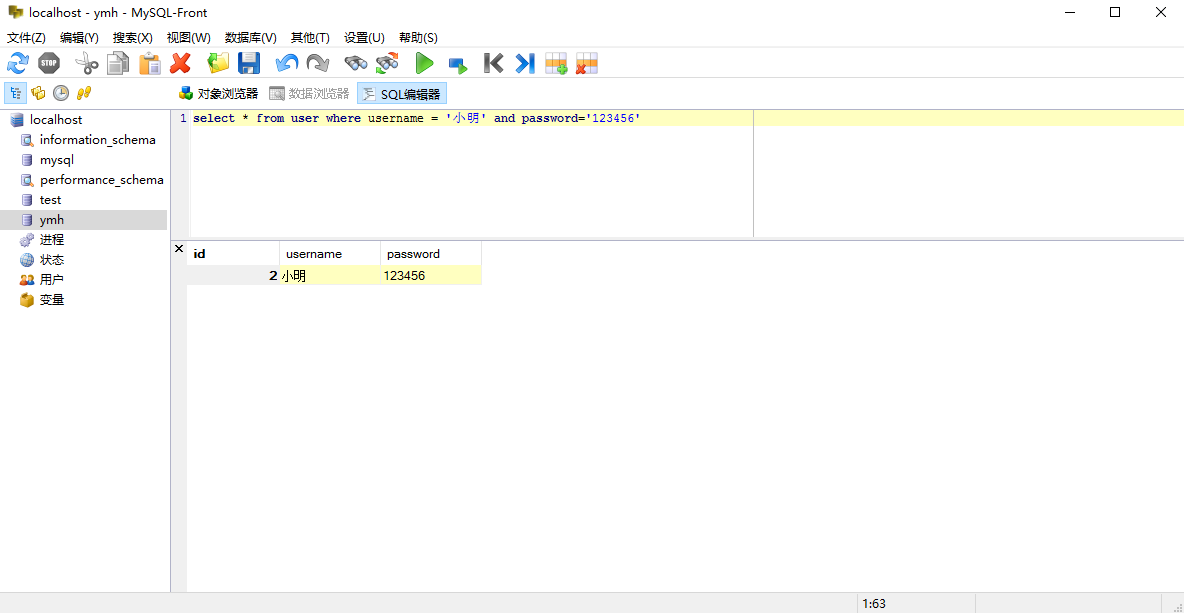The height and width of the screenshot is (613, 1184).
Task: Switch to the 对象浏览器 tab
Action: tap(218, 94)
